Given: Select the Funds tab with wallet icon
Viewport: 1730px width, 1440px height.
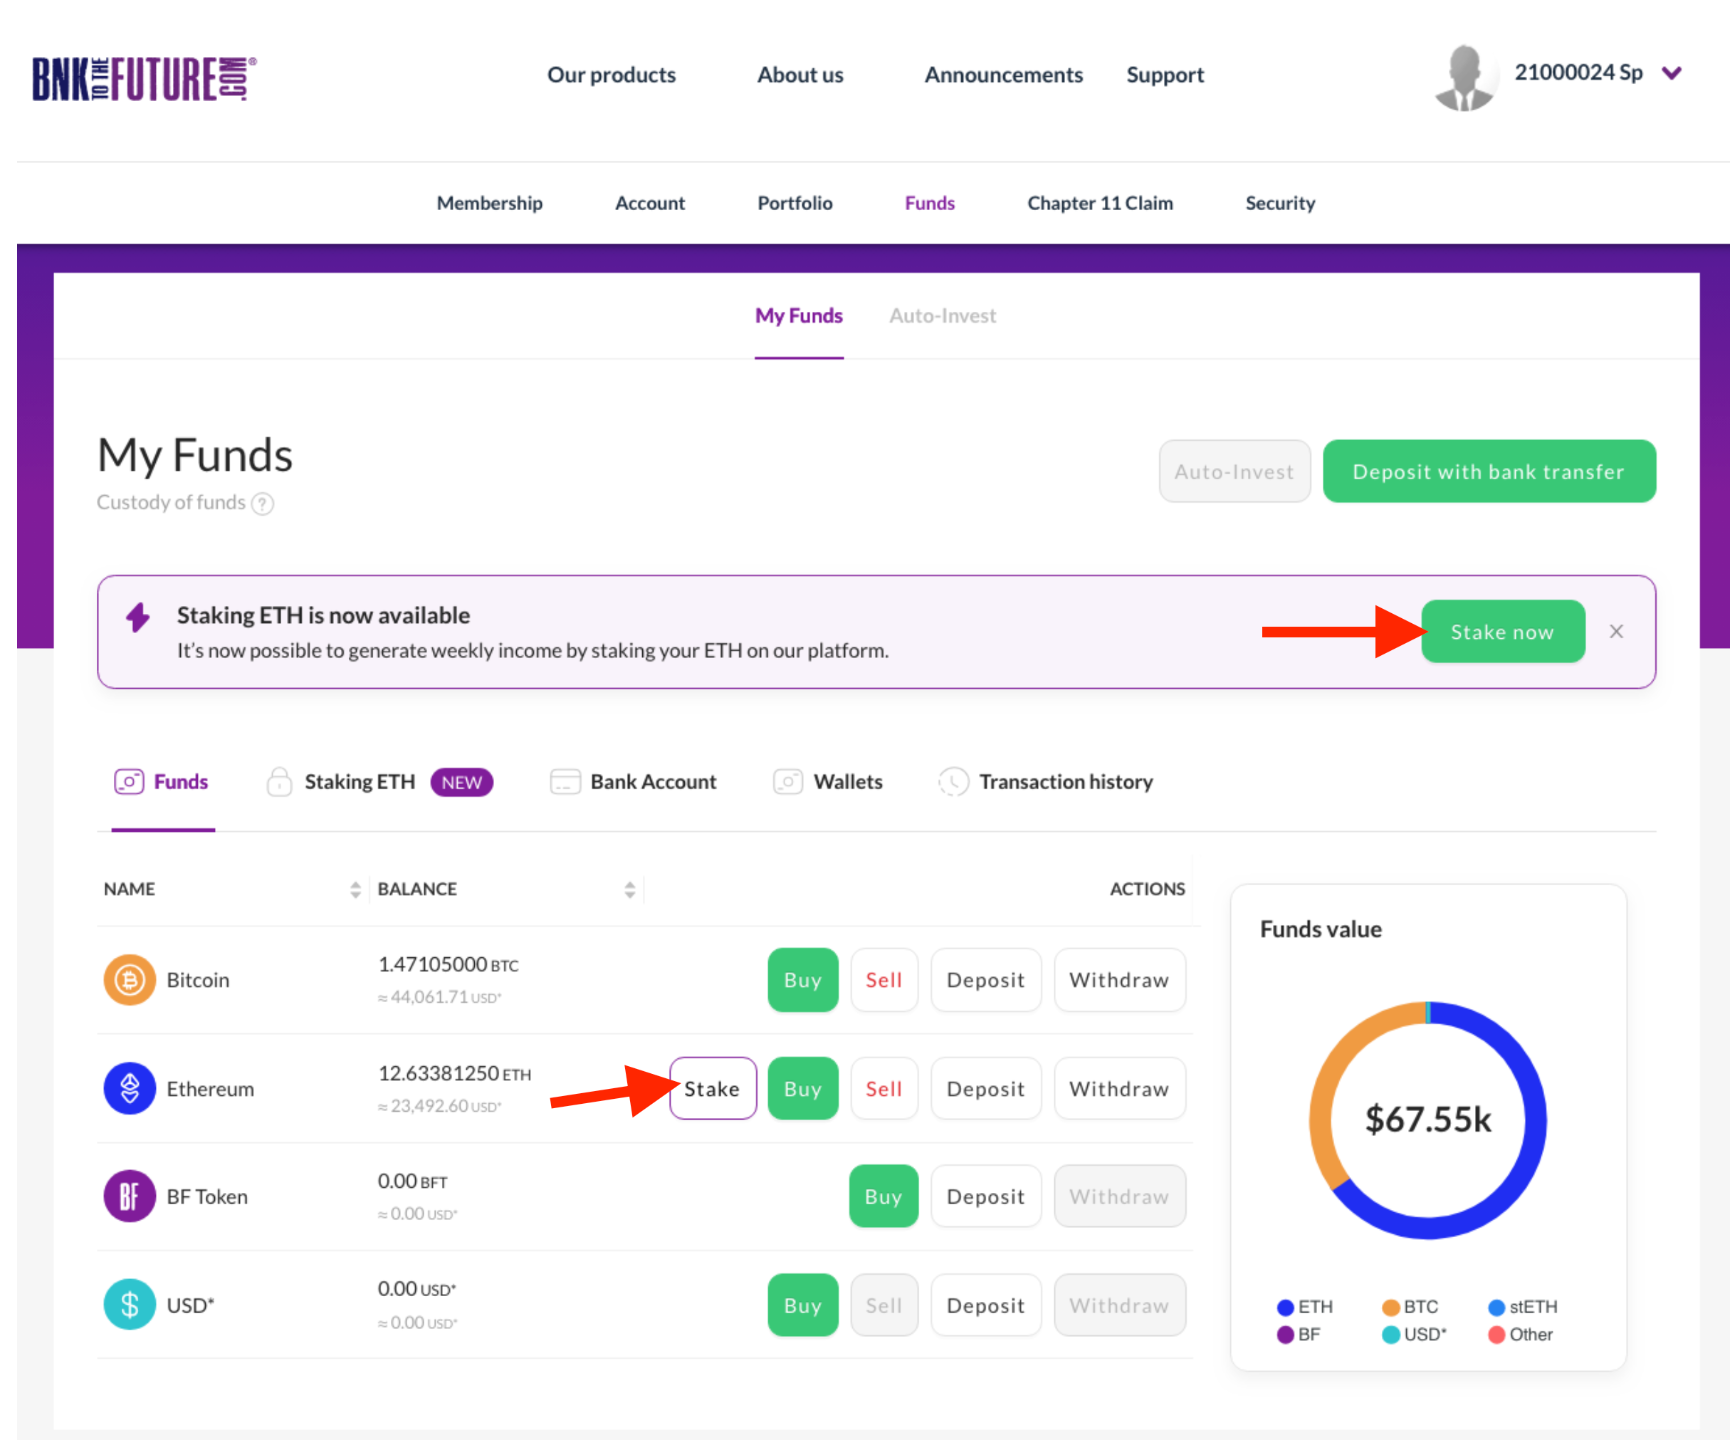Looking at the screenshot, I should click(162, 782).
